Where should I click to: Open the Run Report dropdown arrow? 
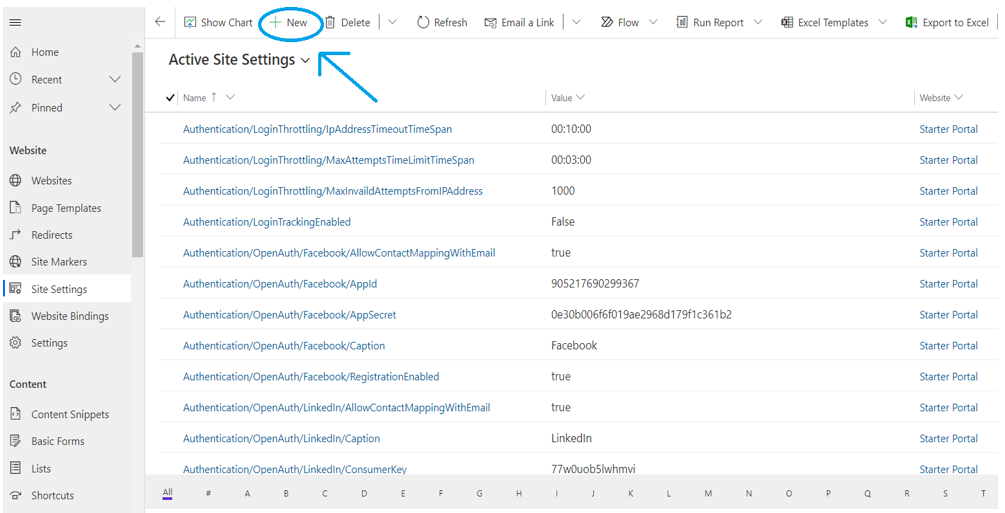coord(758,22)
